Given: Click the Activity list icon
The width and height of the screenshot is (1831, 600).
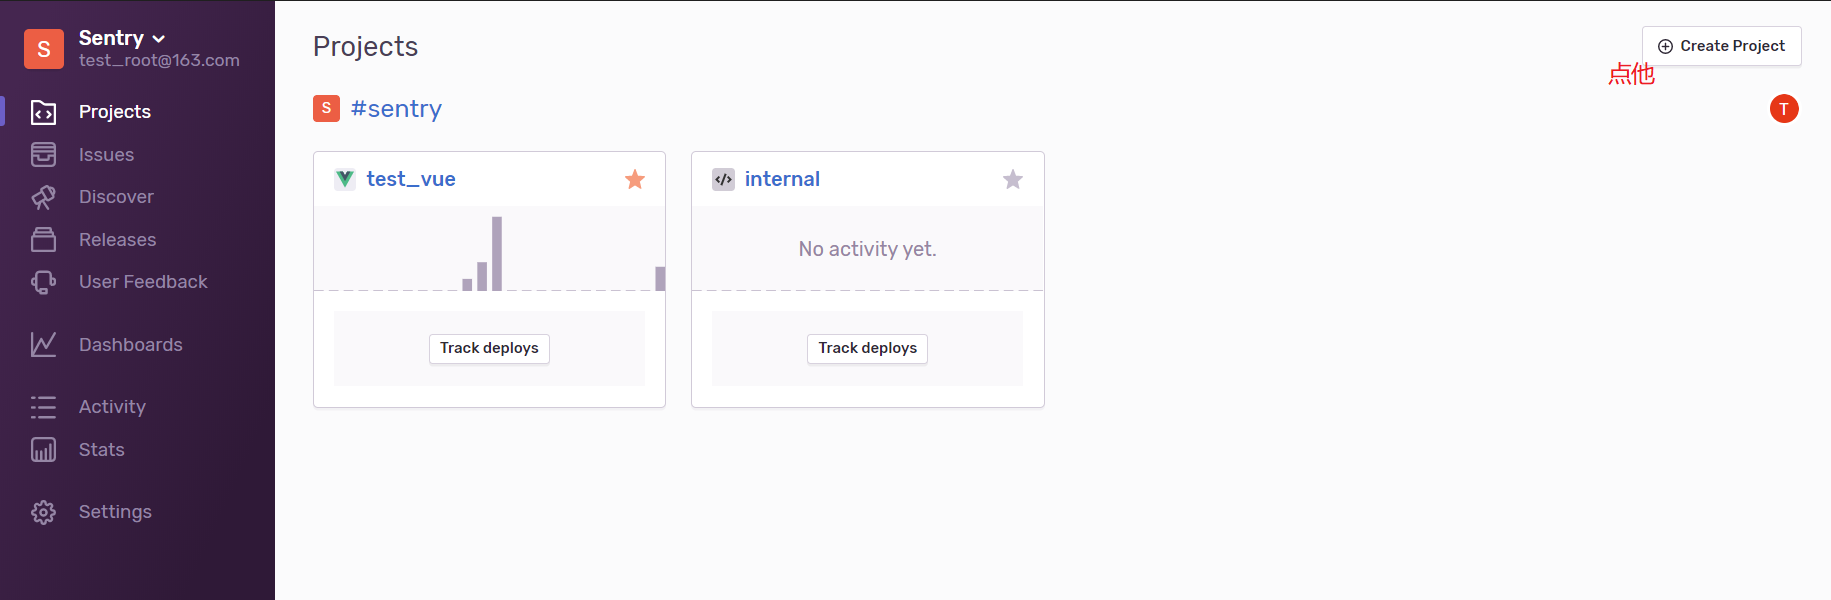Looking at the screenshot, I should click(43, 407).
